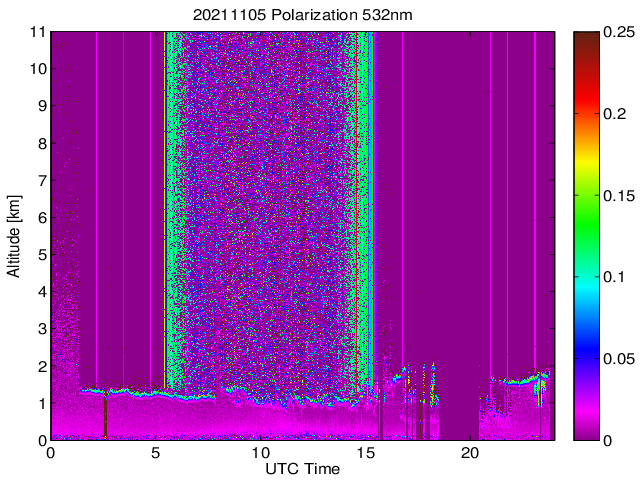Screen dimensions: 640x480
Task: Click the x-axis tick label 5
Action: [156, 453]
